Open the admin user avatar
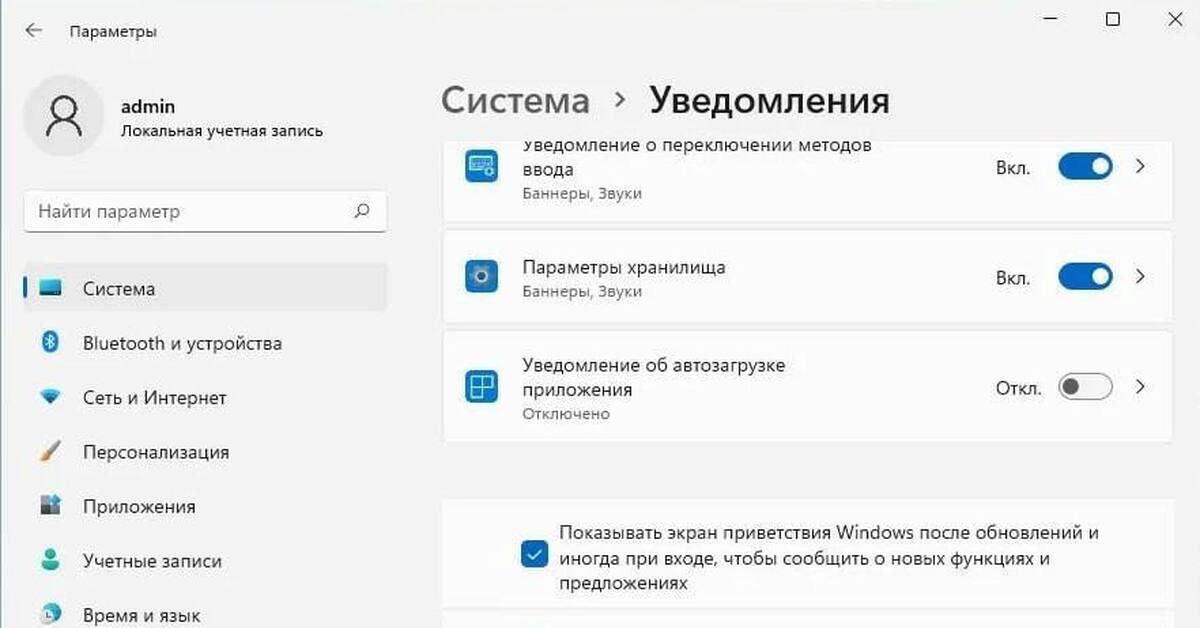This screenshot has width=1200, height=628. point(63,116)
